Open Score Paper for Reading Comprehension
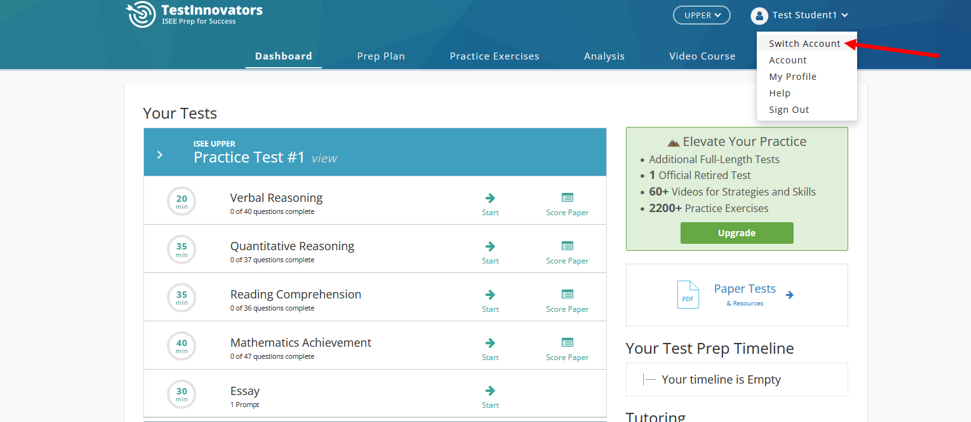This screenshot has height=422, width=971. coord(567,301)
